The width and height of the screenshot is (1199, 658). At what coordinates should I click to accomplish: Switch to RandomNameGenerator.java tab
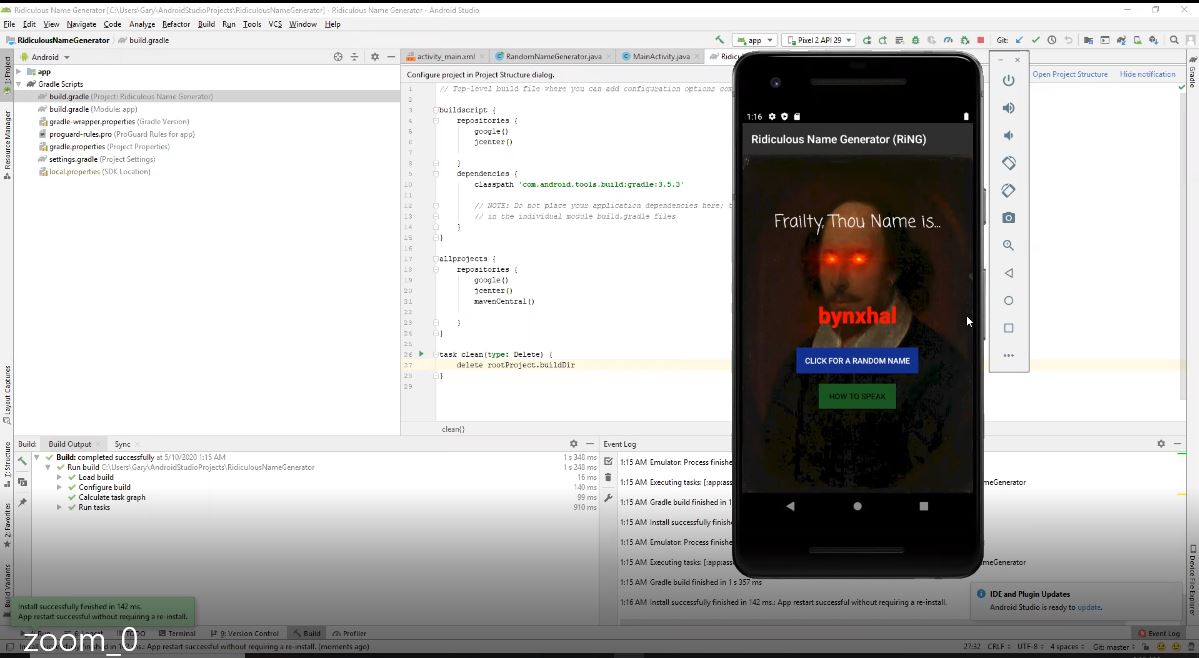coord(553,57)
